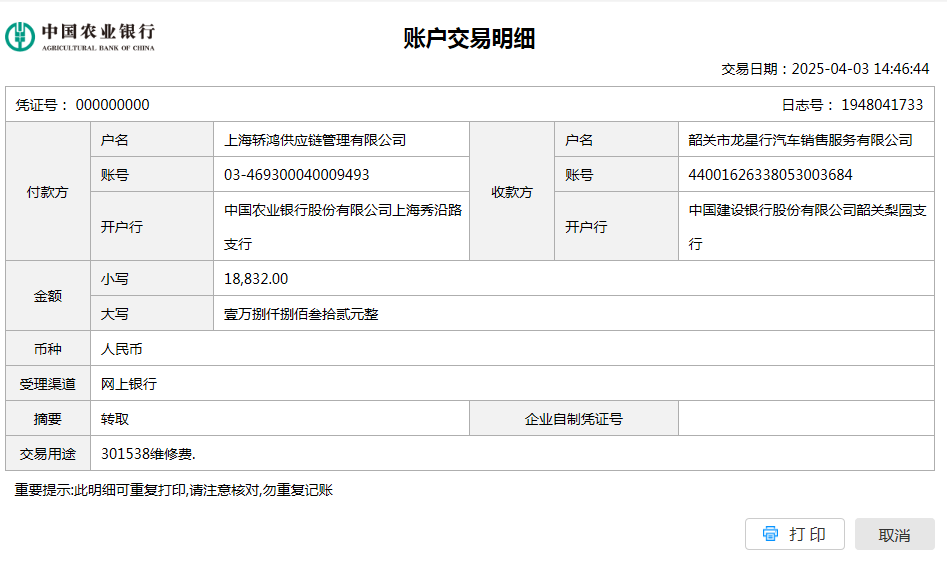Screen dimensions: 947x563
Task: Select payee account number 44001626338053003684
Action: pos(770,175)
